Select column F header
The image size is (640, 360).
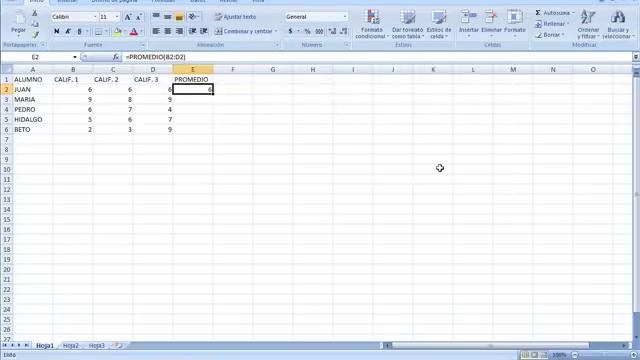click(x=233, y=69)
